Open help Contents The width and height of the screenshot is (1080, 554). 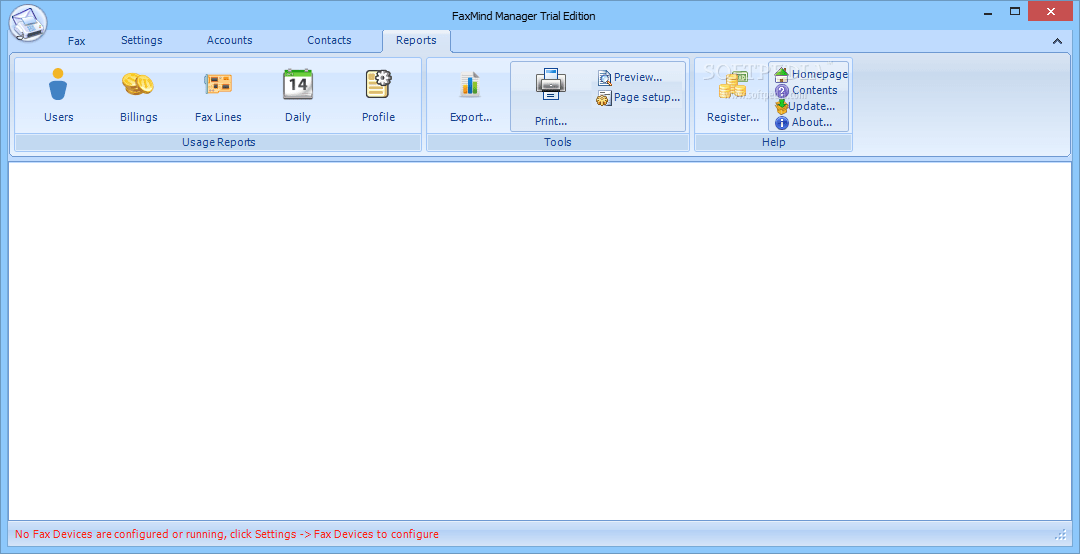pos(806,90)
